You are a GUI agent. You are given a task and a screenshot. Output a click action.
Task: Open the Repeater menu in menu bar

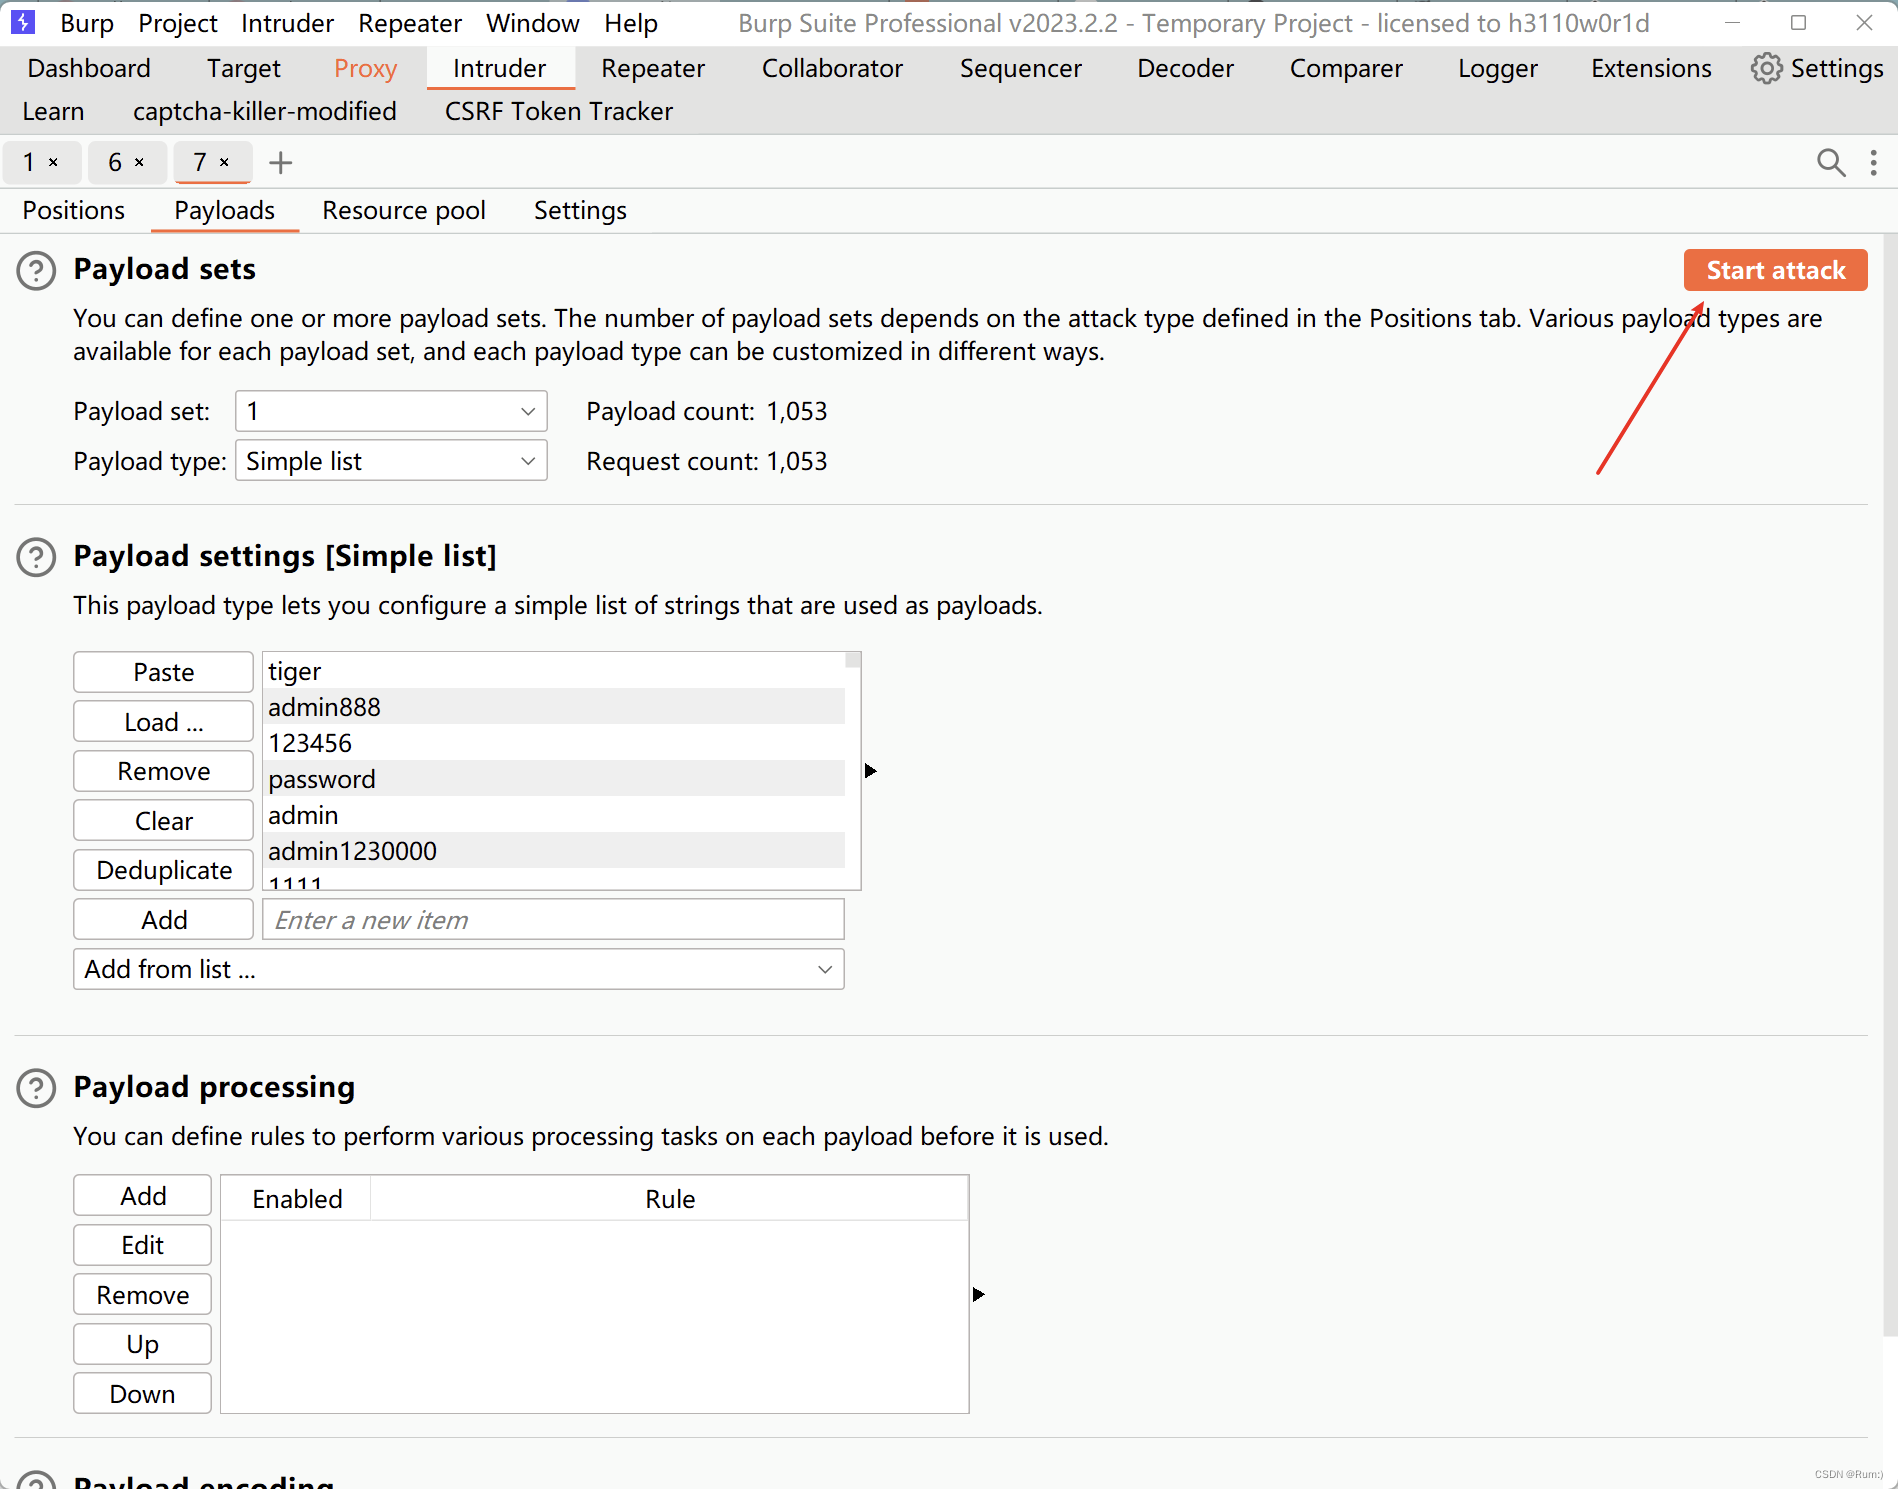click(410, 23)
